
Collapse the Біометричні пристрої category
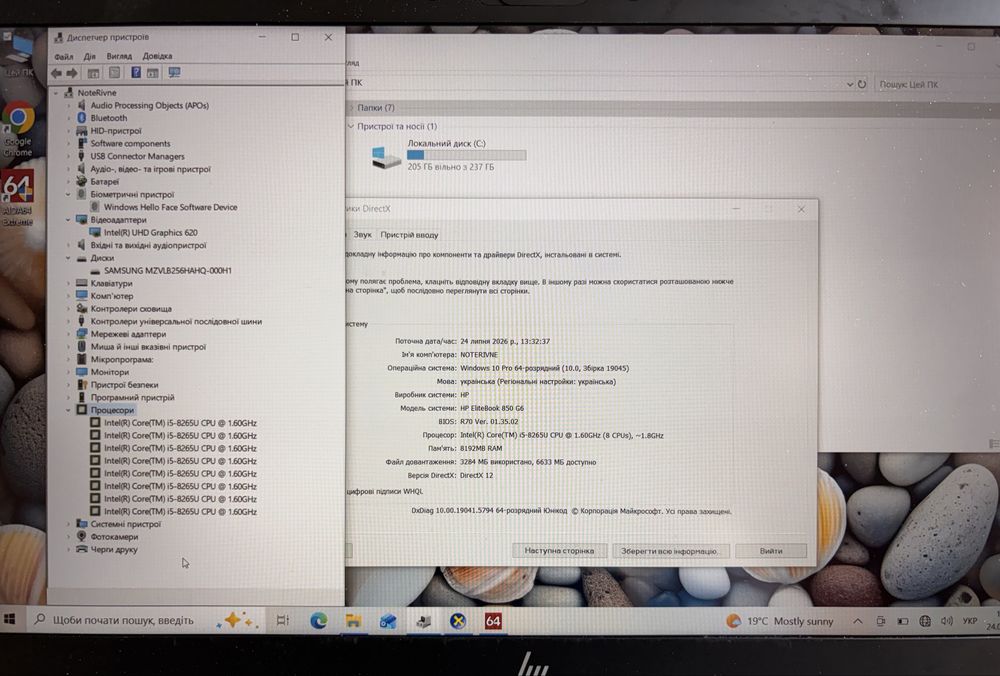coord(68,194)
